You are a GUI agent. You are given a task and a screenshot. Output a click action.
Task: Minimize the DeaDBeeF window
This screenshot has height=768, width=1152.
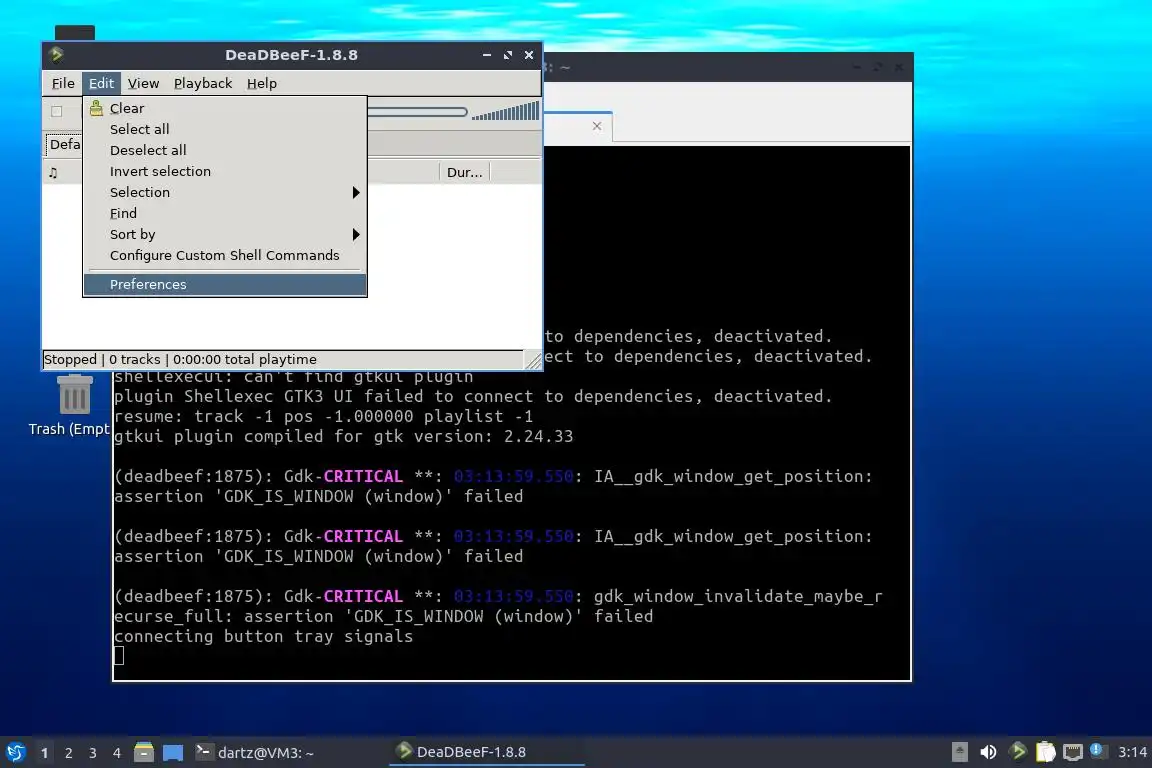(x=486, y=55)
